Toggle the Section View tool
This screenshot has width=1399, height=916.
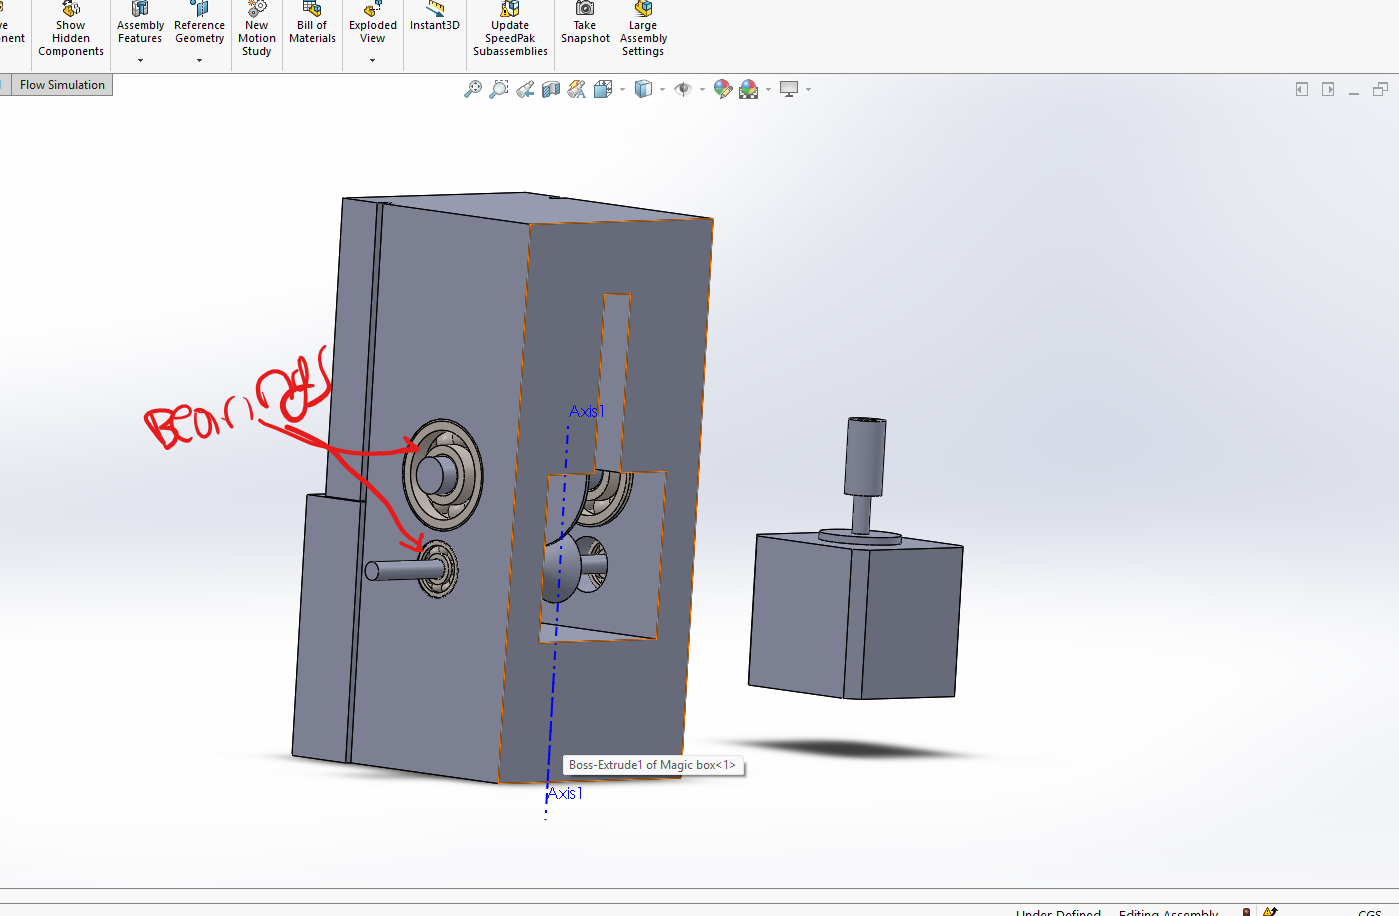(x=551, y=89)
